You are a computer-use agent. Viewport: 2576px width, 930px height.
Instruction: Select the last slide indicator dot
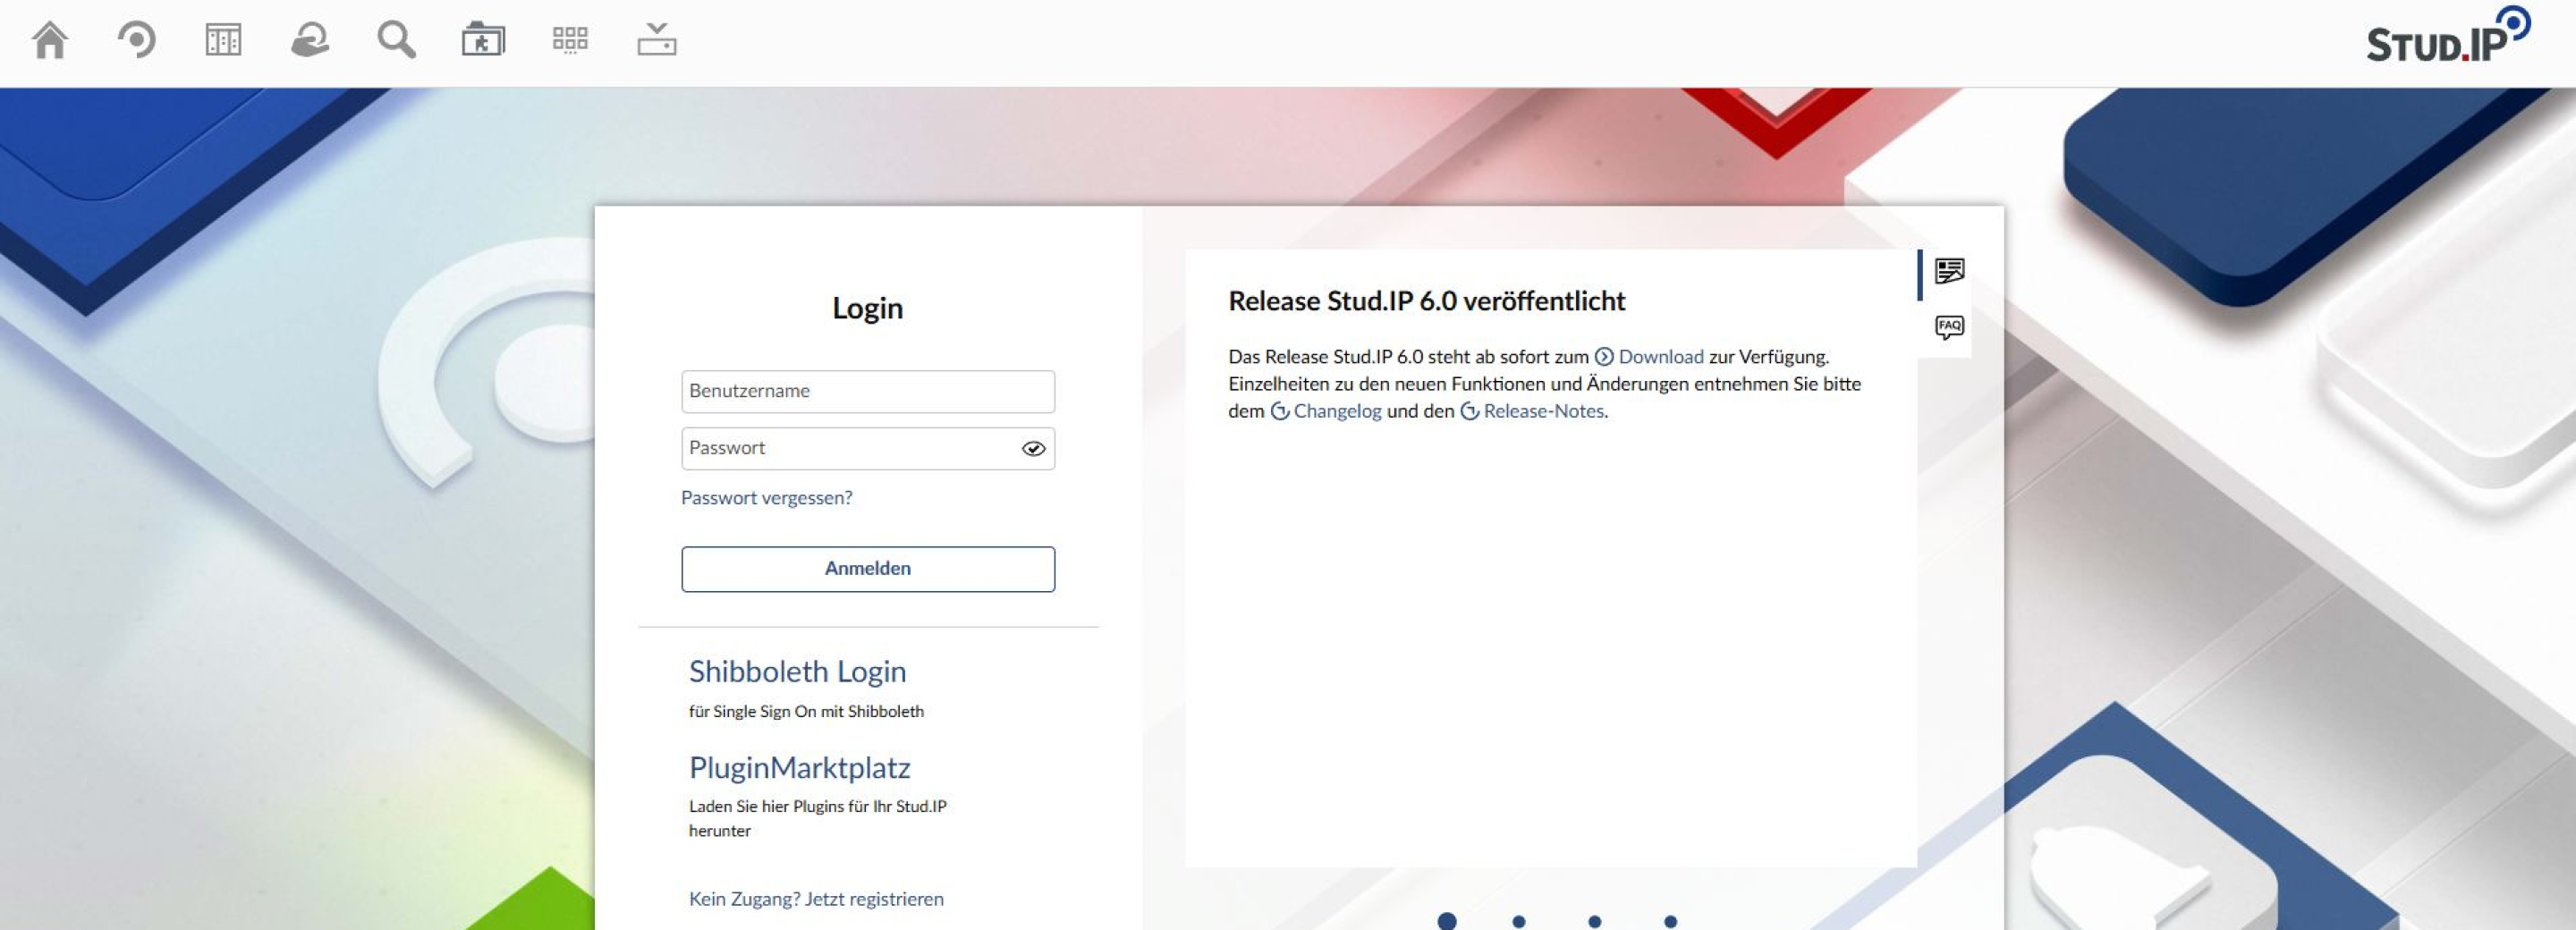[x=1671, y=921]
